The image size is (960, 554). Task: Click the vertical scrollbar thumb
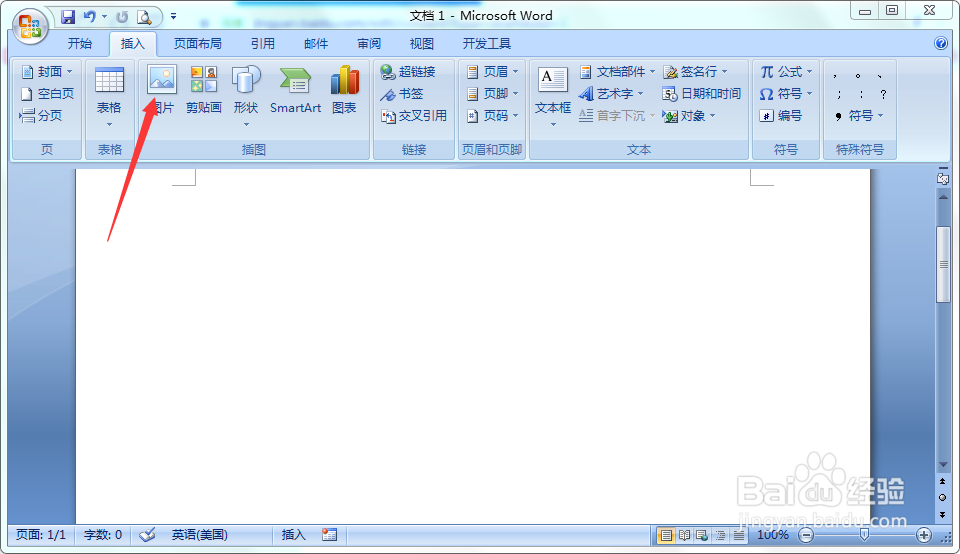(x=943, y=264)
